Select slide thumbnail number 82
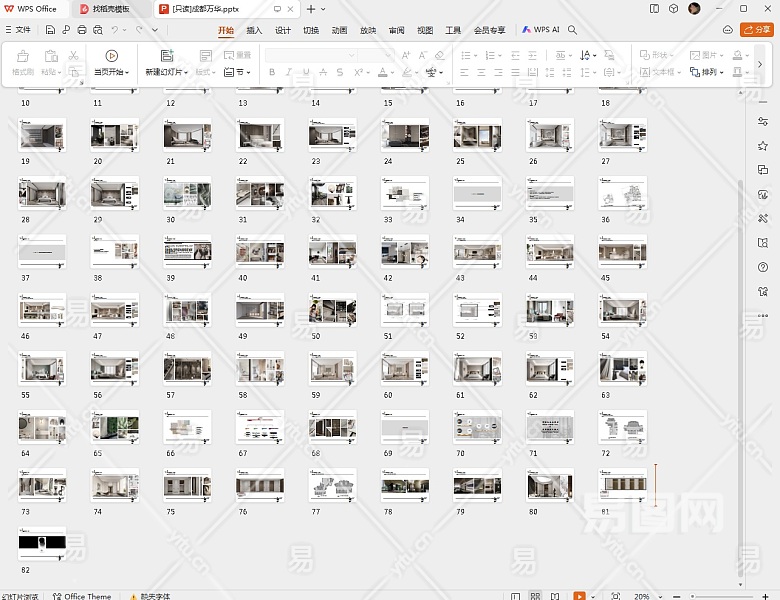 pos(42,544)
